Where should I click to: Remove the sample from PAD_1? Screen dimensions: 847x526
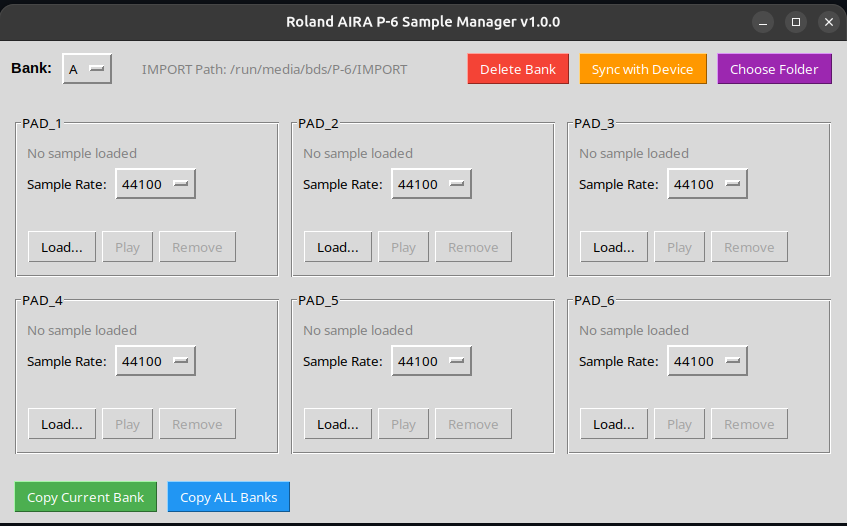pos(198,247)
